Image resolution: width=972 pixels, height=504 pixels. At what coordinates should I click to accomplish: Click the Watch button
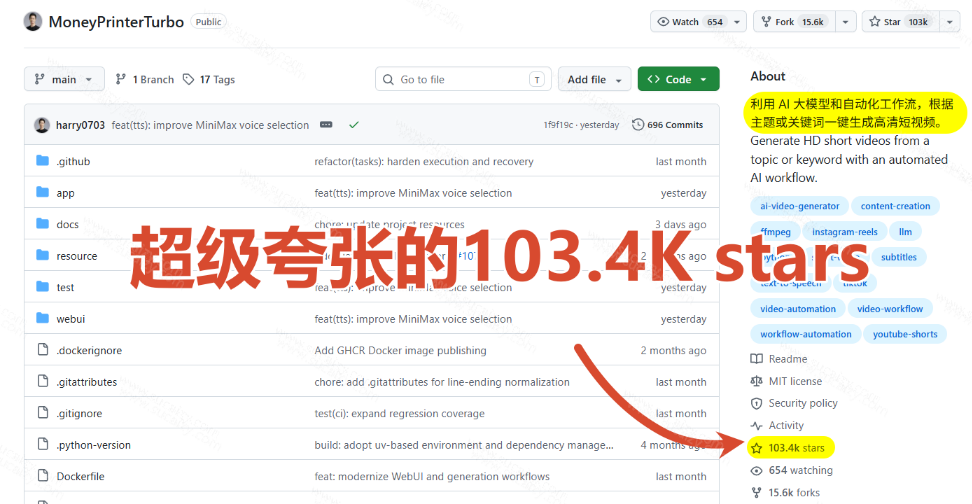point(689,22)
